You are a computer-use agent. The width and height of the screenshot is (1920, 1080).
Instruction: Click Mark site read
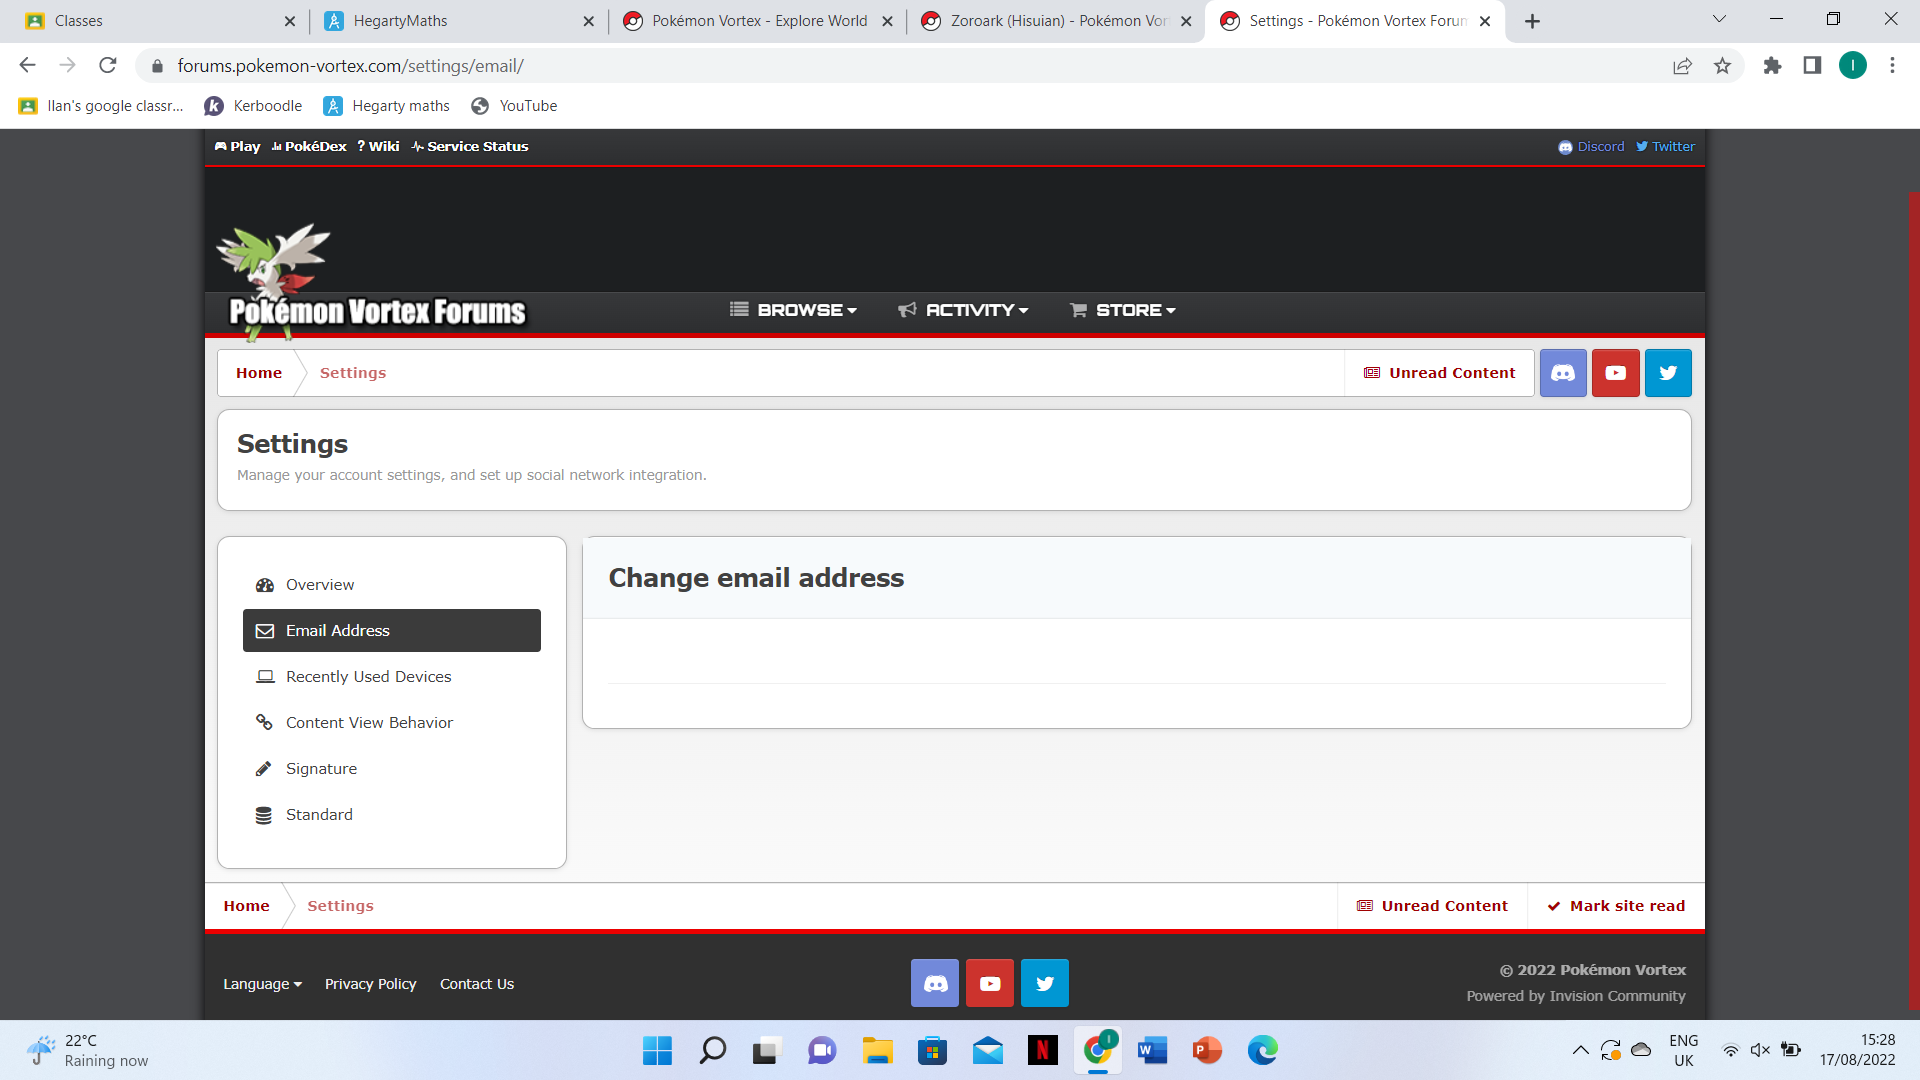pos(1616,906)
